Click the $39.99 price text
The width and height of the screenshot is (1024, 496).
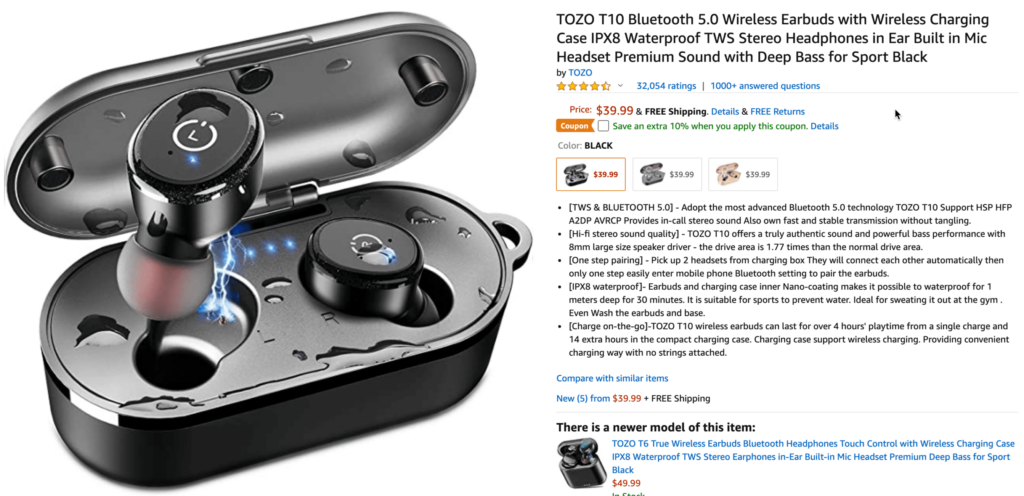coord(615,110)
